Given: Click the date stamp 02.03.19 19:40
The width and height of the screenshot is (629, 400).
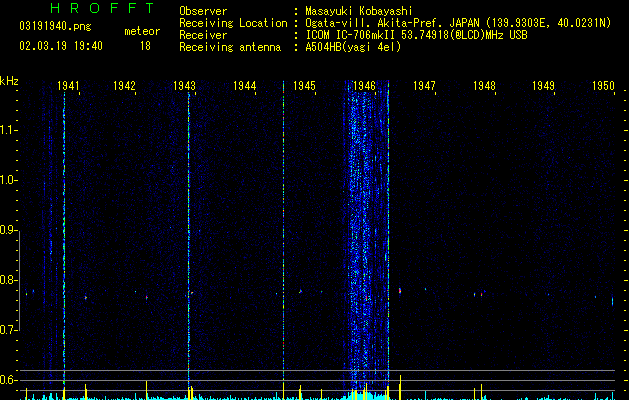Looking at the screenshot, I should click(61, 46).
